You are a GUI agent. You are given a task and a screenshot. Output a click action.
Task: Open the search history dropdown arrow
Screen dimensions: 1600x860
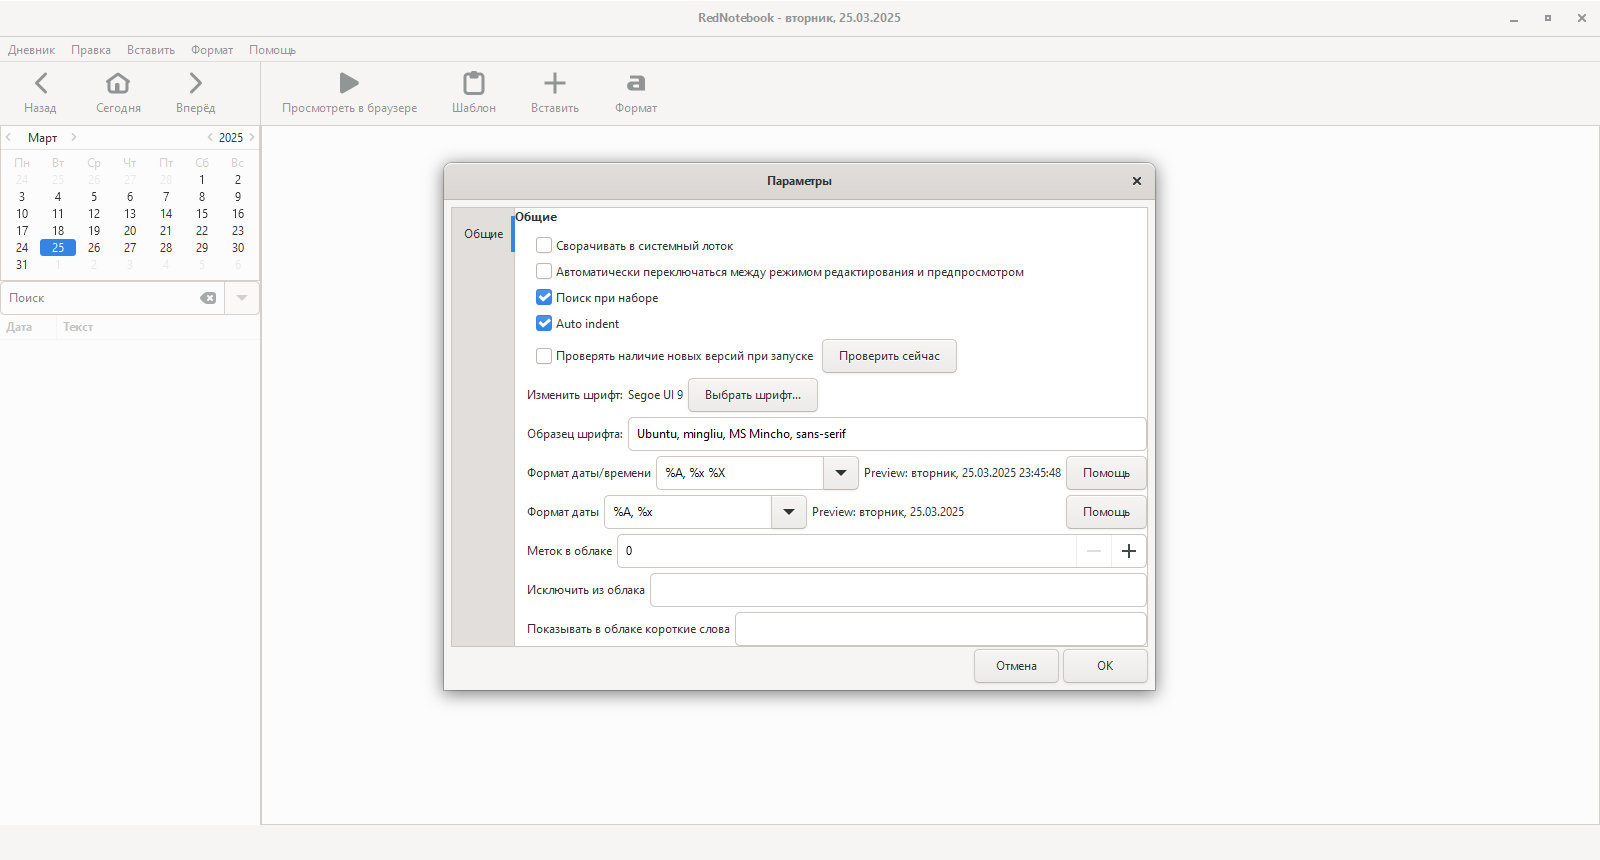242,298
